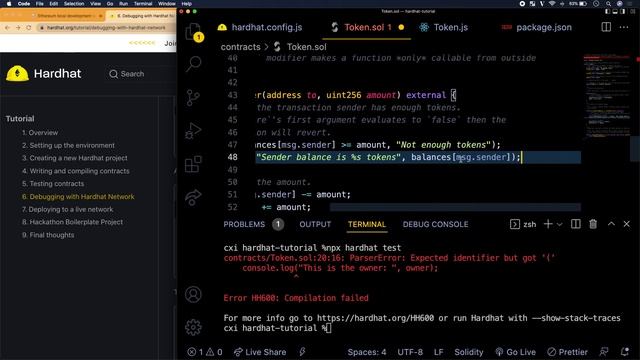Reload the browser page
Screen dimensions: 640x360
click(29, 28)
